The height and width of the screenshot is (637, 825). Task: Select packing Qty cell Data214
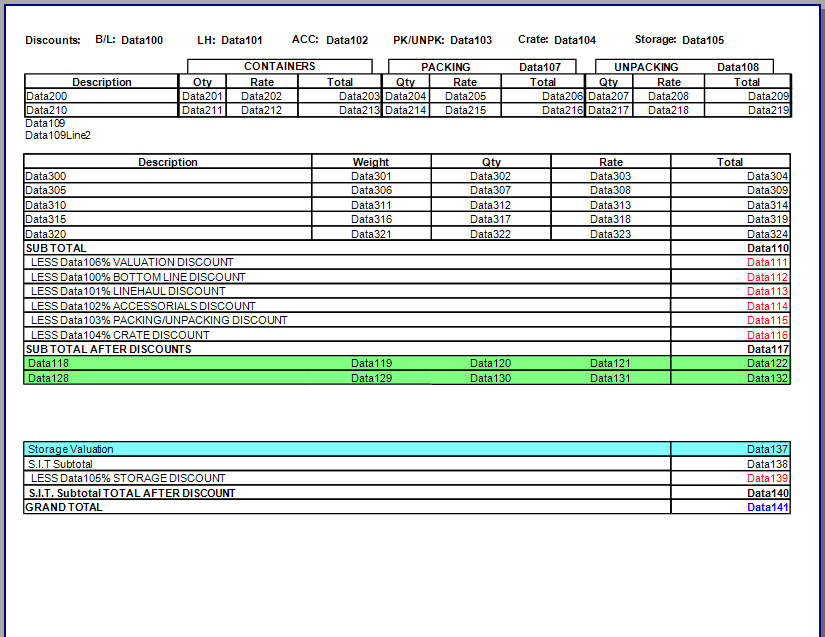click(x=406, y=110)
